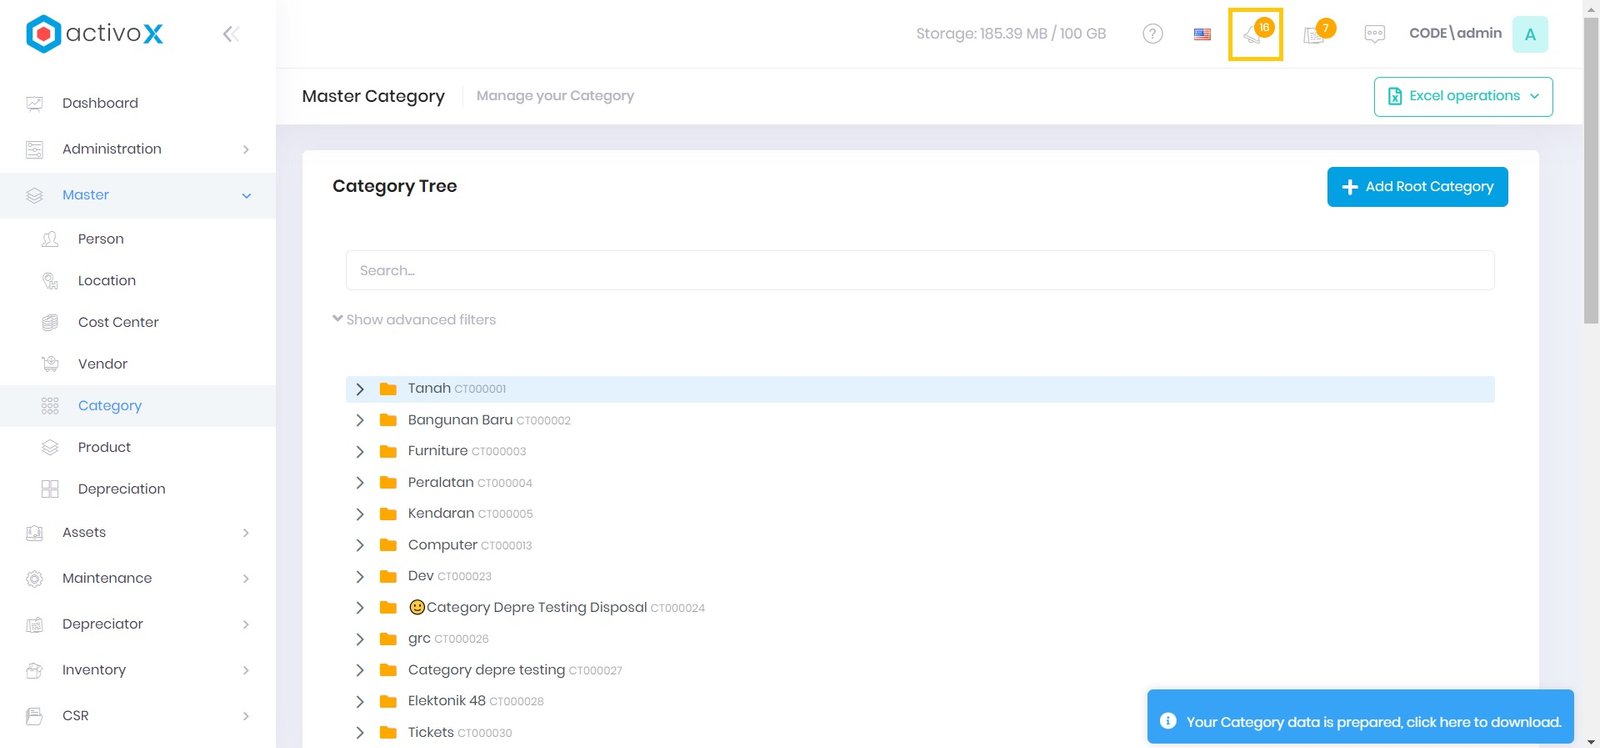Click the US flag language icon

click(x=1202, y=34)
